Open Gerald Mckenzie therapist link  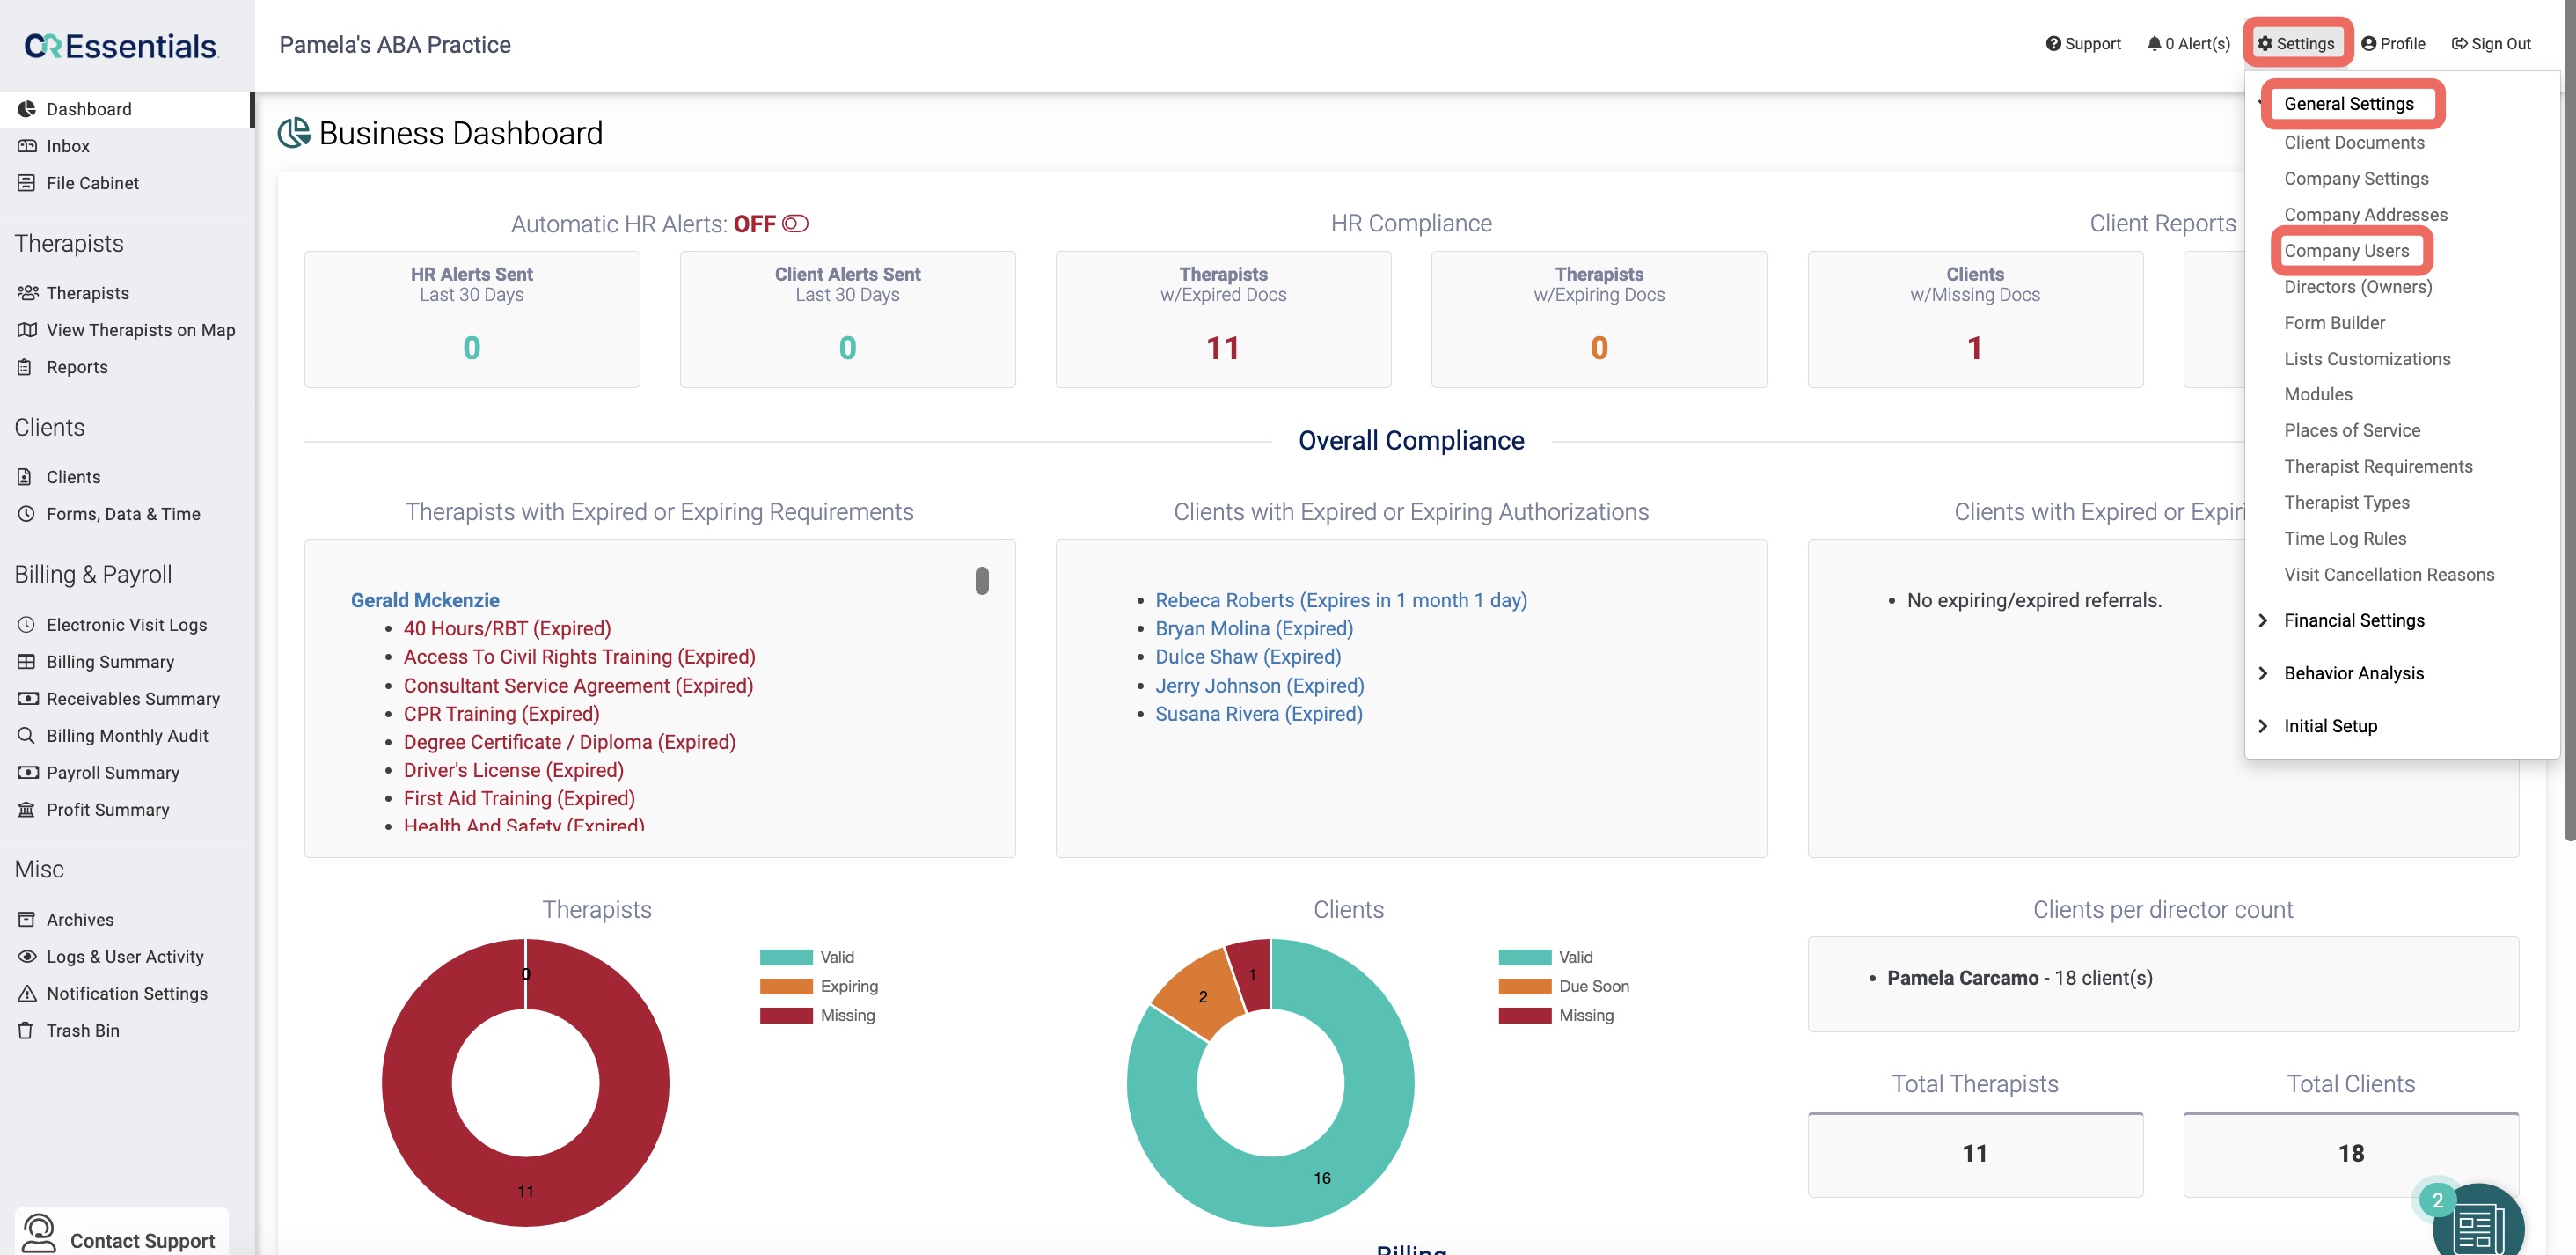click(x=425, y=600)
